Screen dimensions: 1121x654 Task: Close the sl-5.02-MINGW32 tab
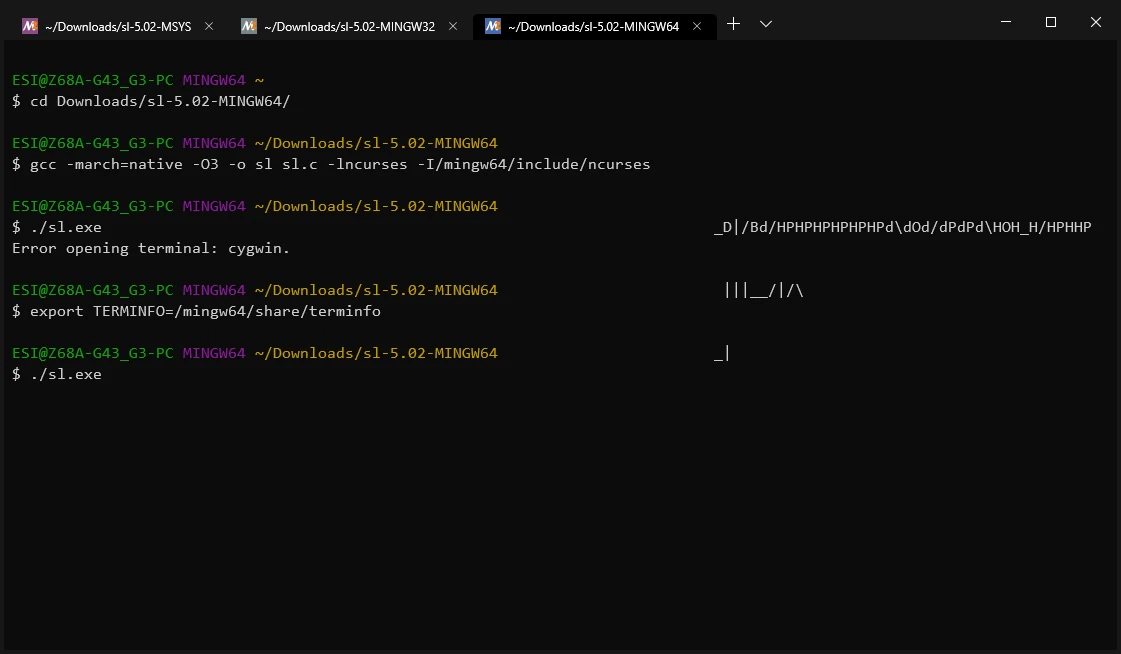(x=453, y=26)
